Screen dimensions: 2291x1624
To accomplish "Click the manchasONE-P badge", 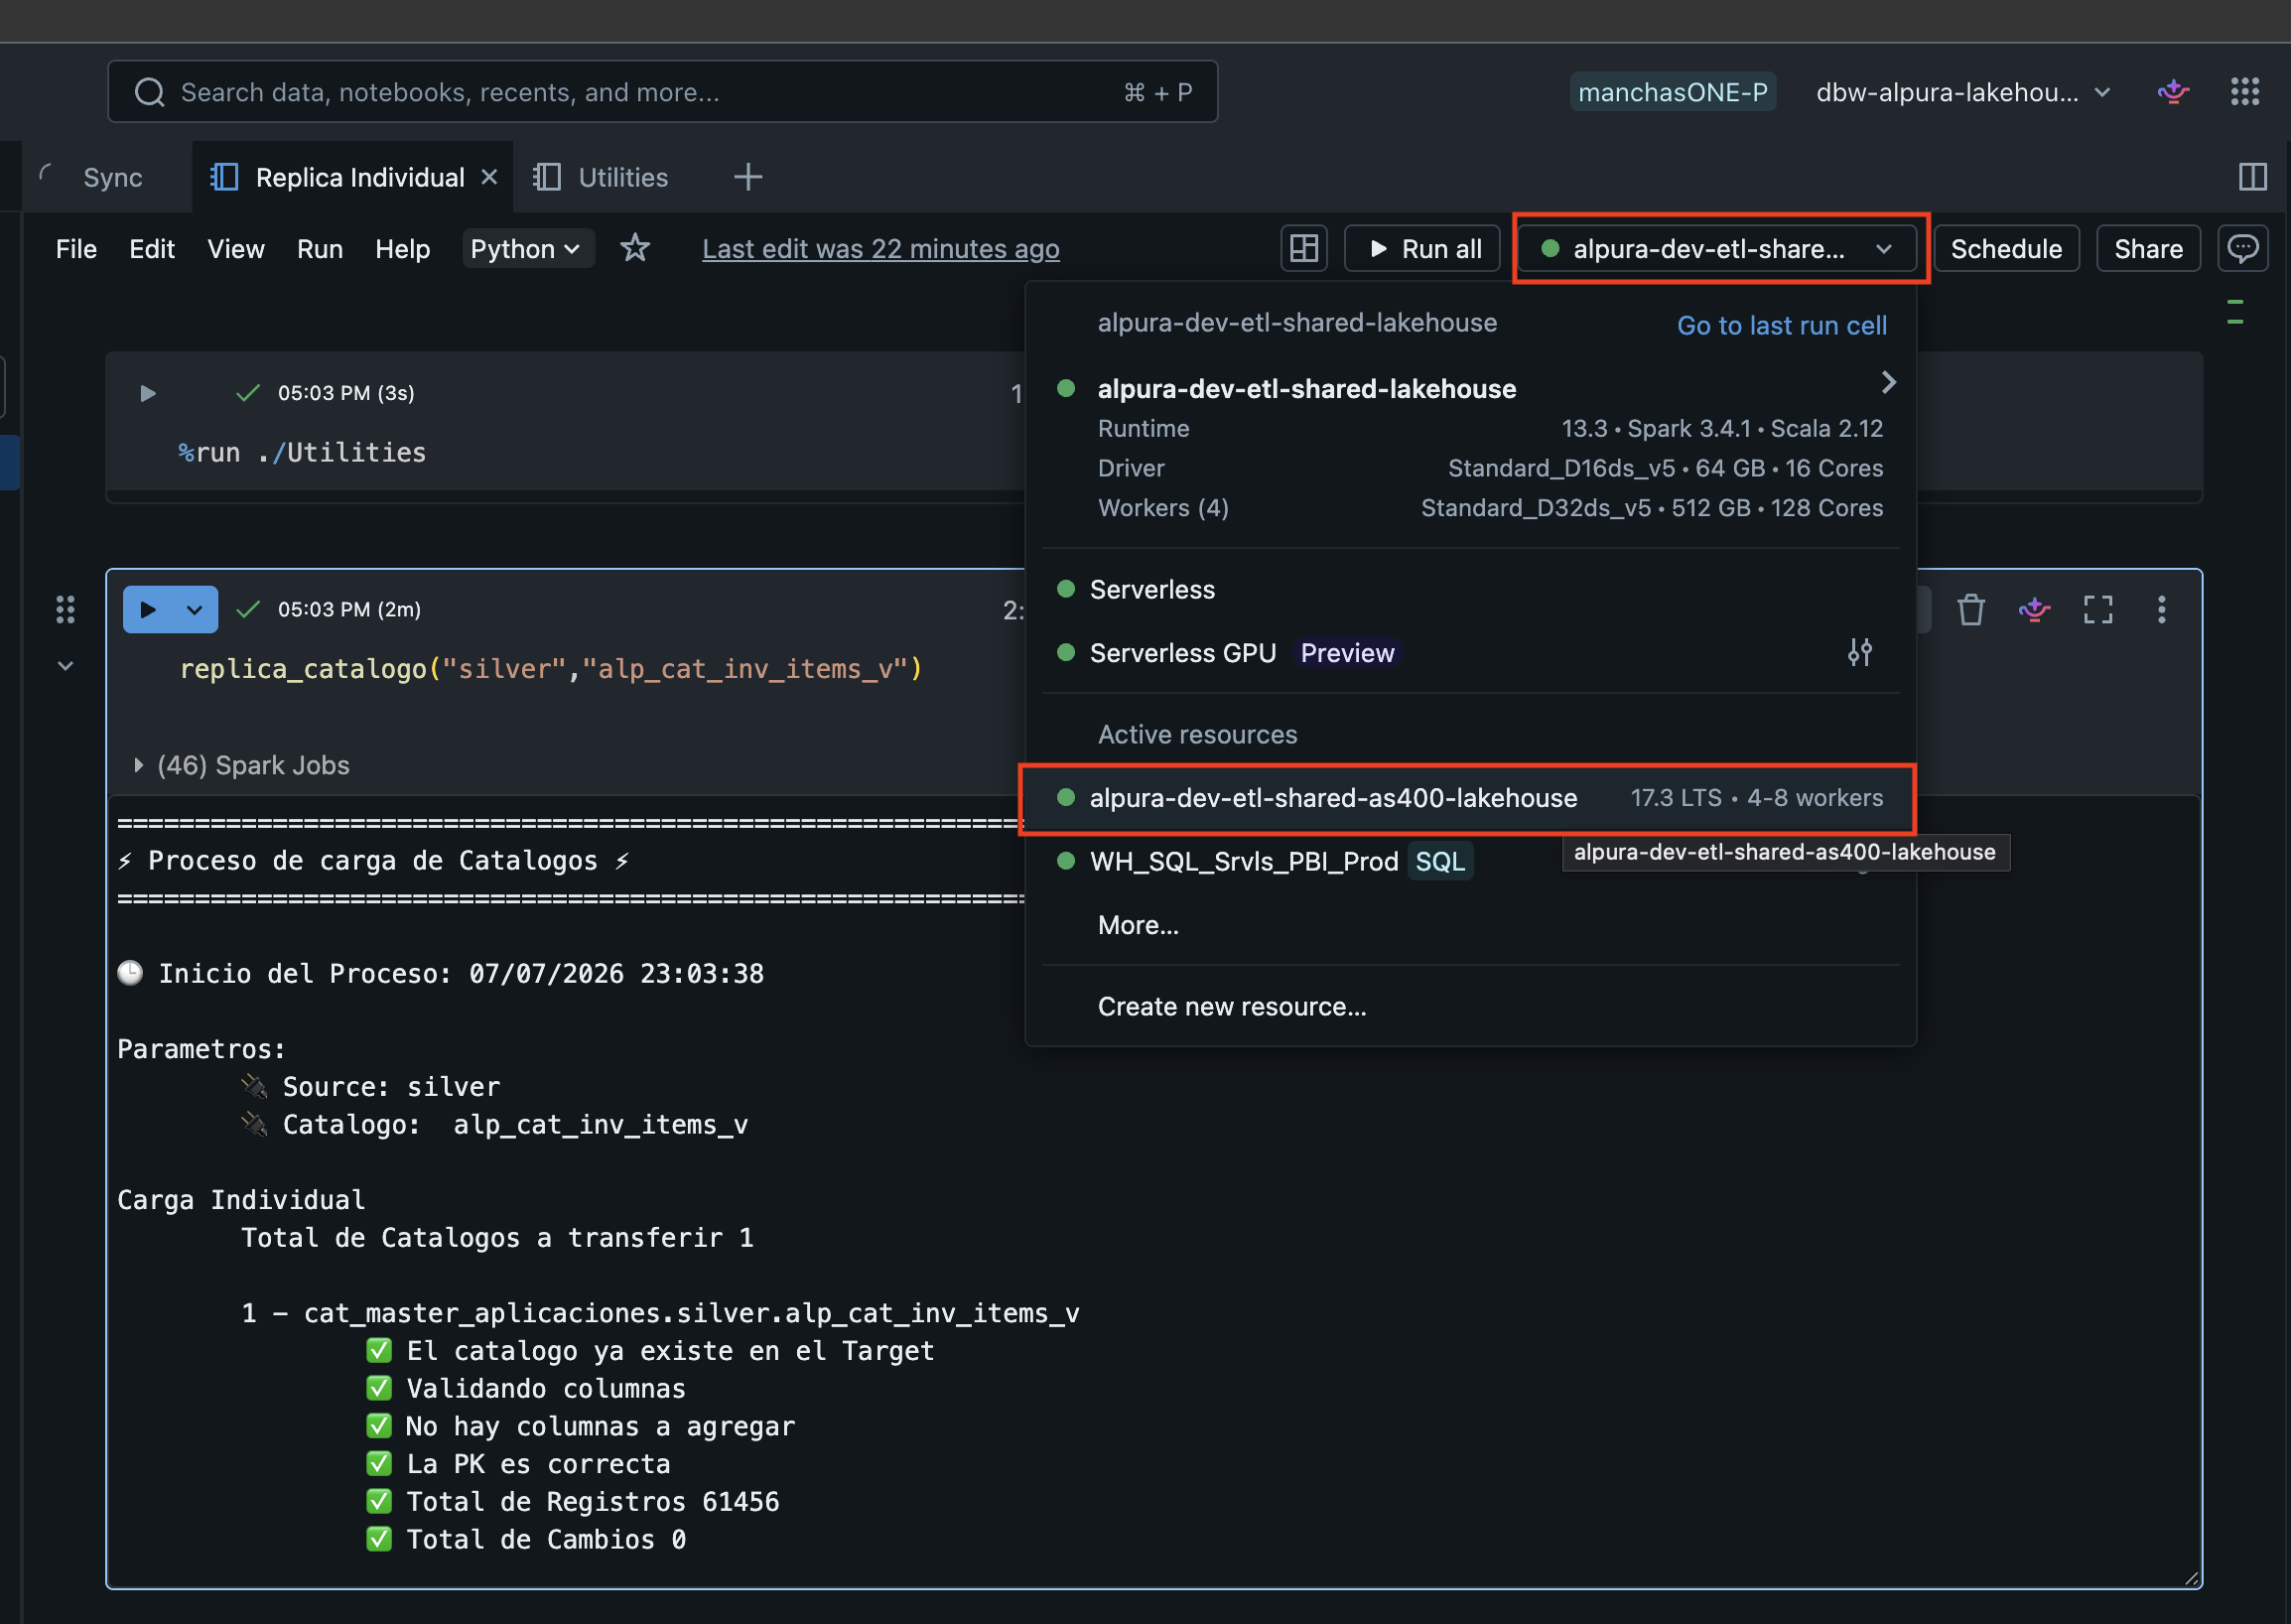I will click(x=1672, y=92).
